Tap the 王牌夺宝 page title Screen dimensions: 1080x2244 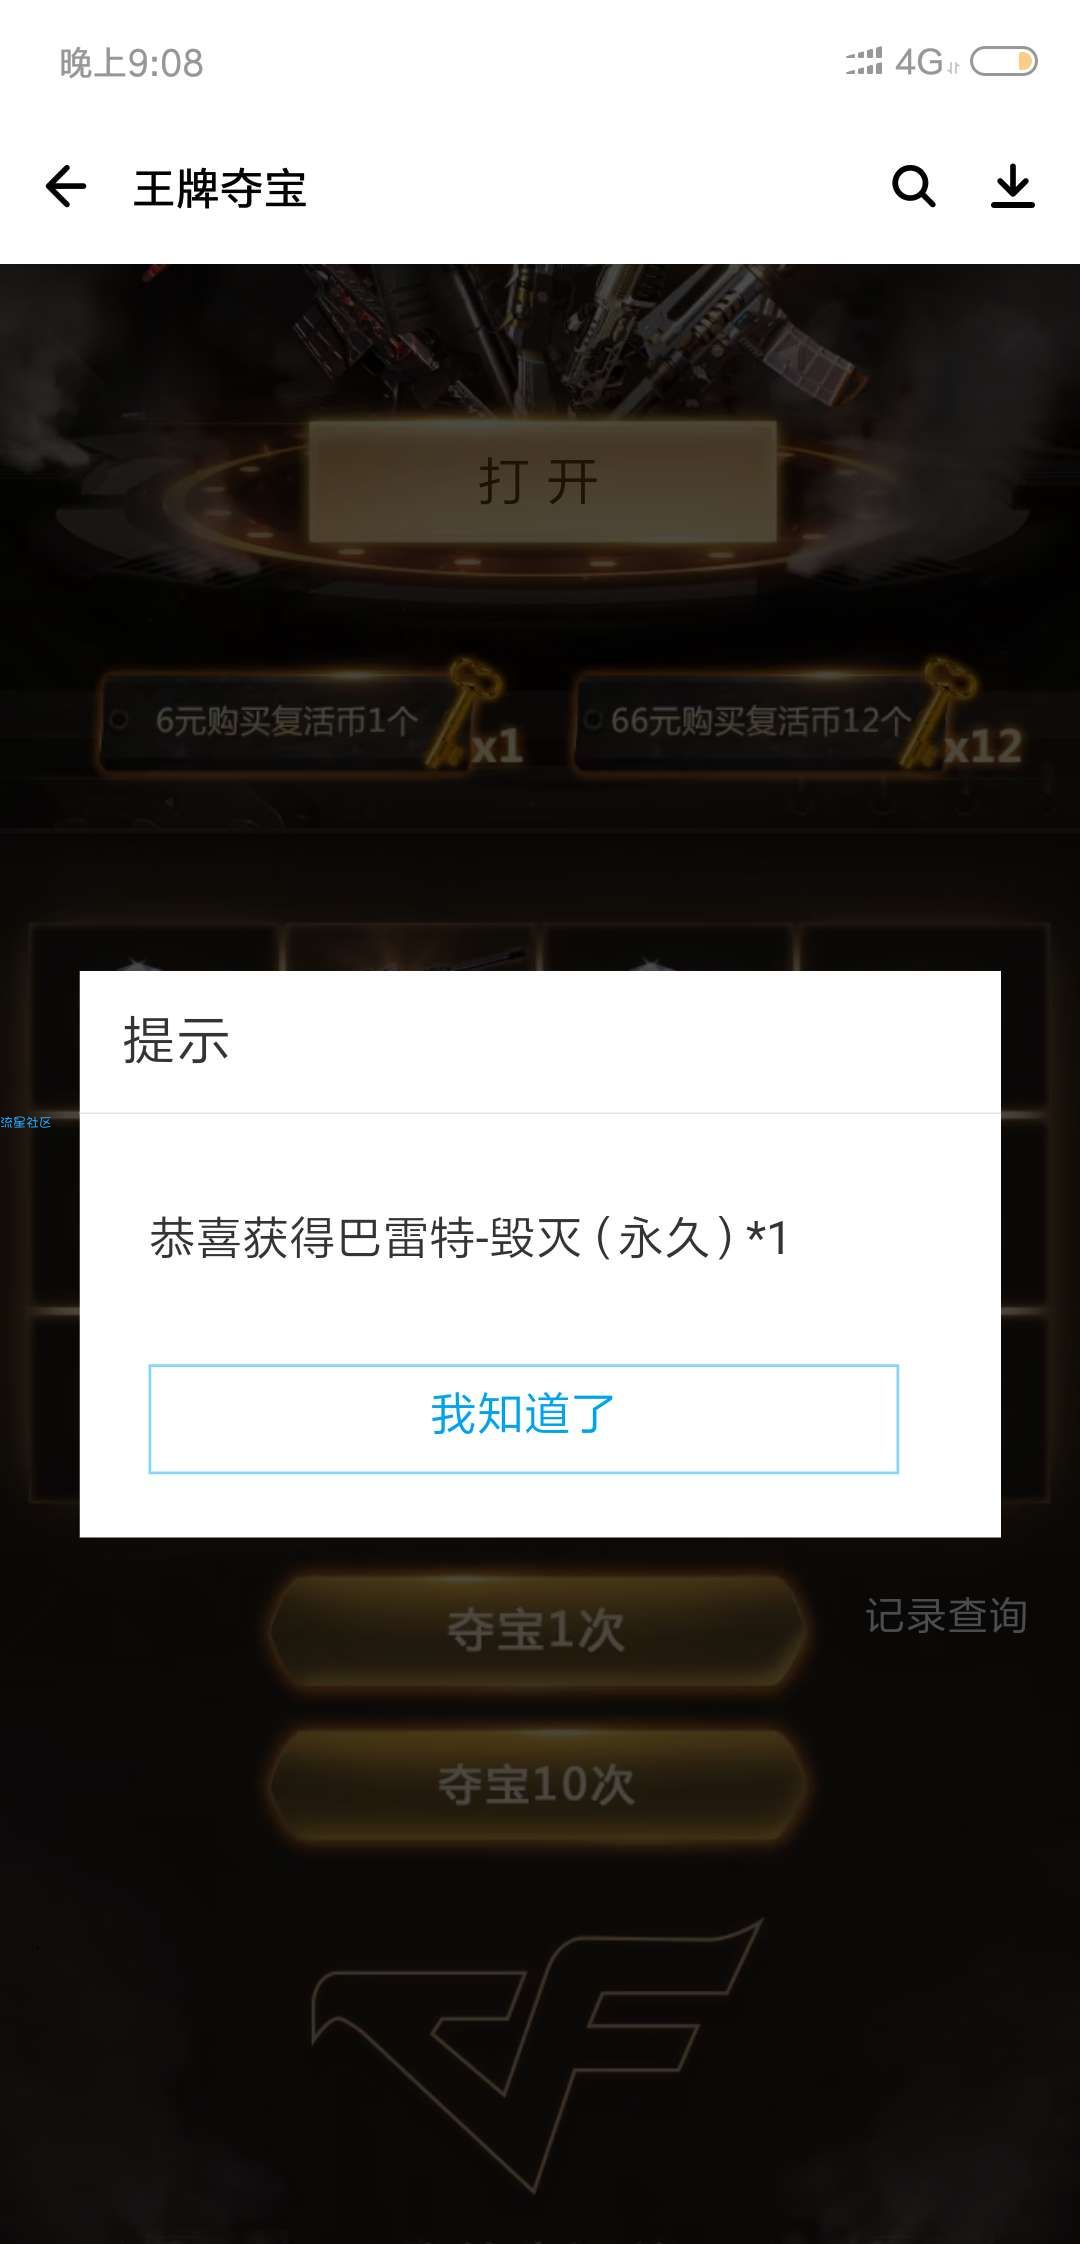click(x=220, y=188)
